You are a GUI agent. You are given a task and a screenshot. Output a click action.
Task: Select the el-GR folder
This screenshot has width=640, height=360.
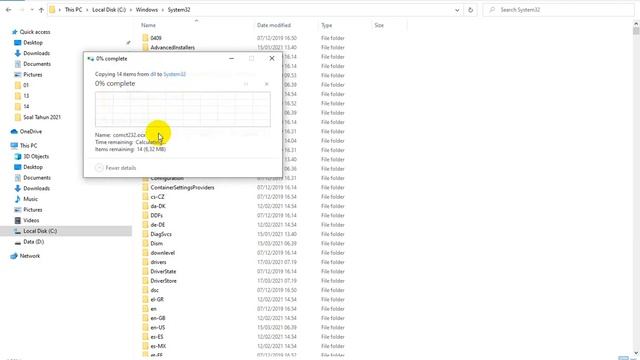(157, 300)
